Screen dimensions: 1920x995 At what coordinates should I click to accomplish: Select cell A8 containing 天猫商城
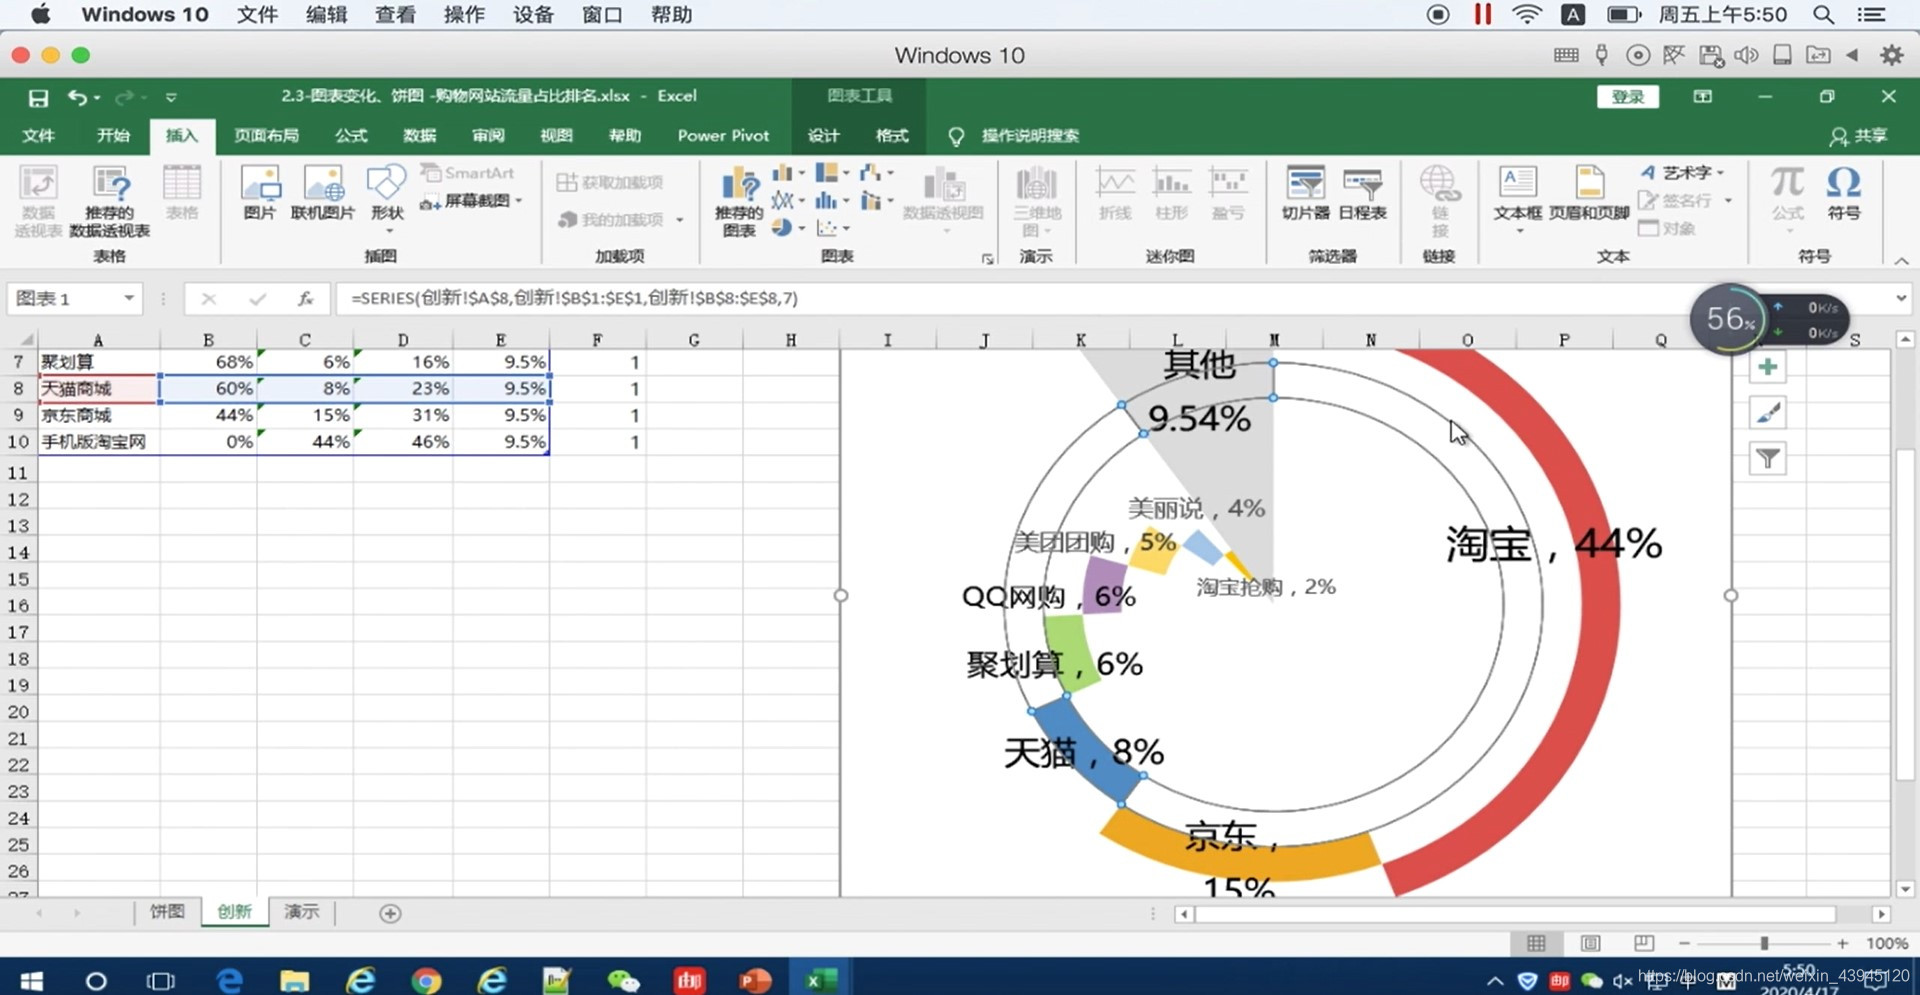(99, 389)
